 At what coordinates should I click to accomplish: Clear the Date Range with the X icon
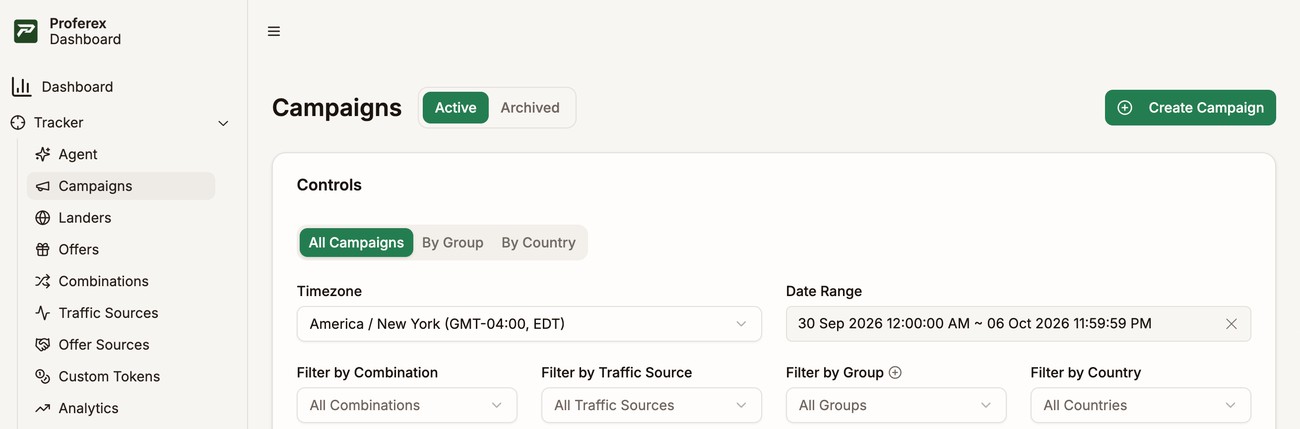[1231, 324]
